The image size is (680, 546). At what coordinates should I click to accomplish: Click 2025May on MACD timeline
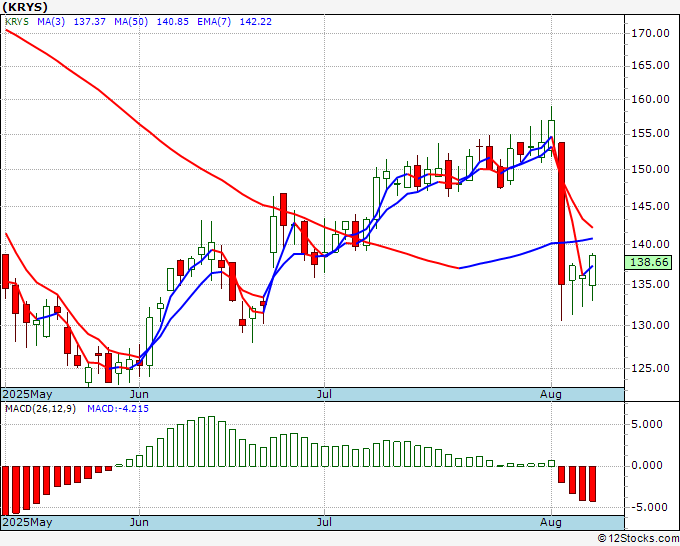[x=27, y=522]
